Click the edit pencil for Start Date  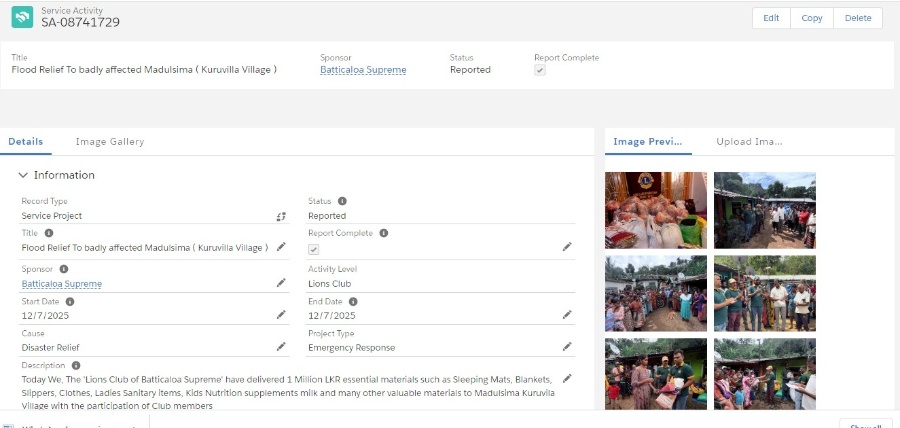tap(281, 315)
